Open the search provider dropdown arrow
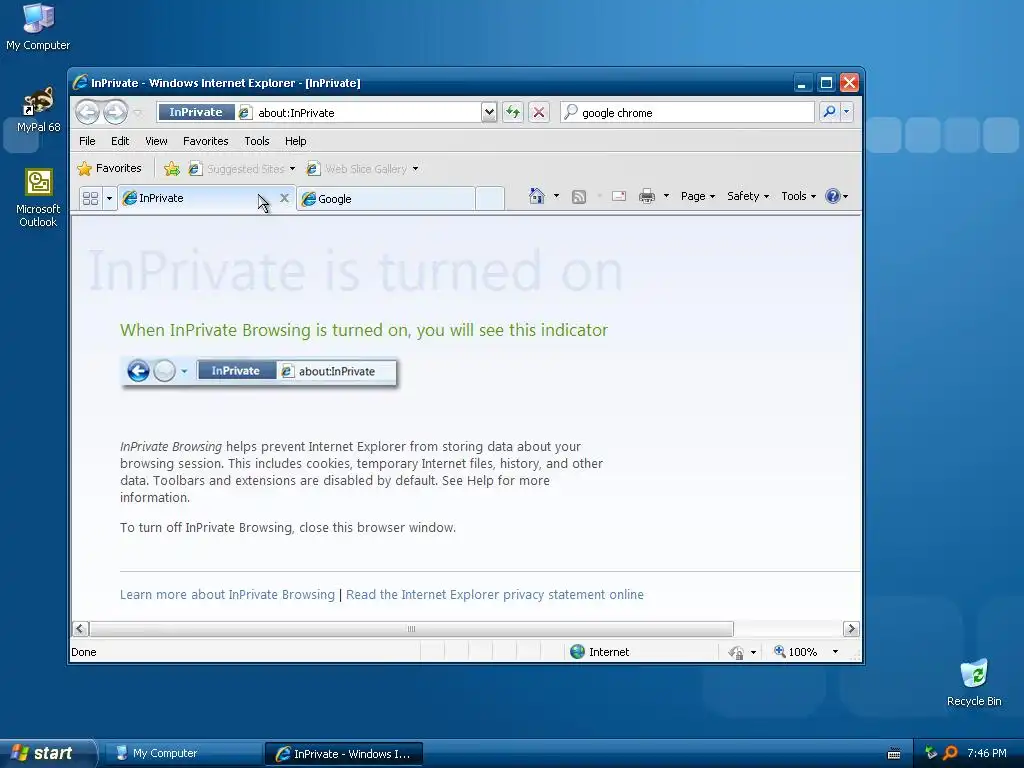The width and height of the screenshot is (1024, 768). click(846, 112)
